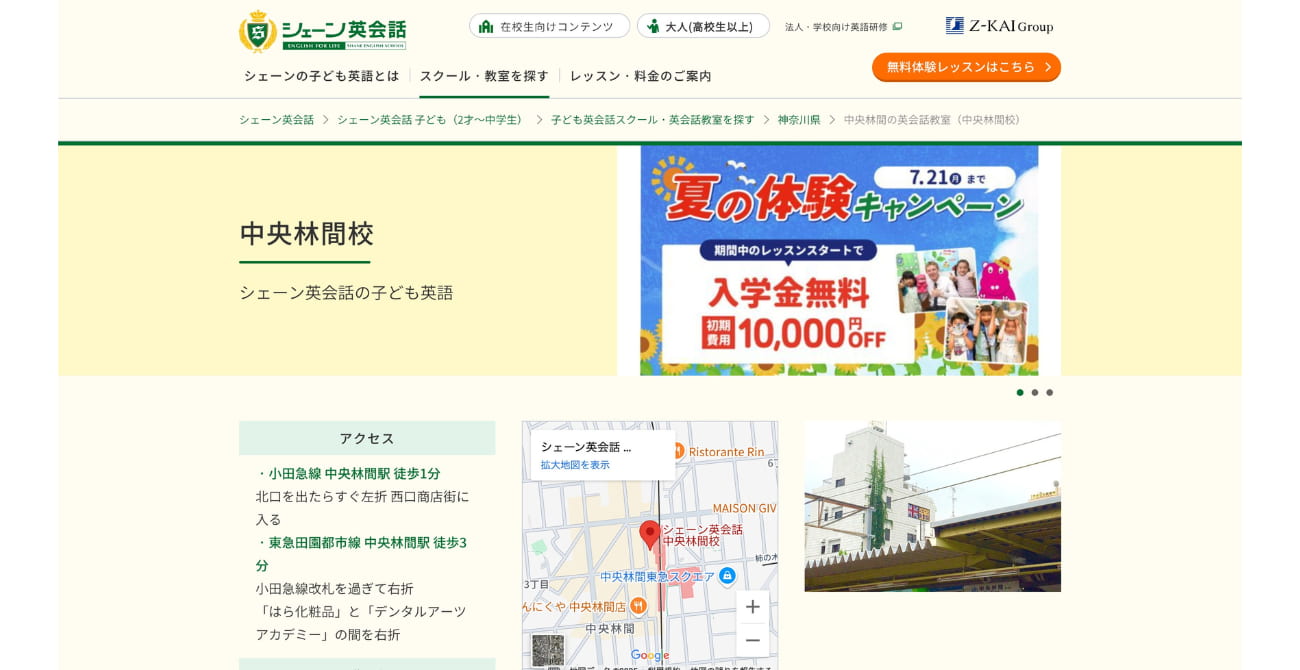Click the person icon in 大人(高校生以上) button
Image resolution: width=1300 pixels, height=670 pixels.
pos(654,26)
